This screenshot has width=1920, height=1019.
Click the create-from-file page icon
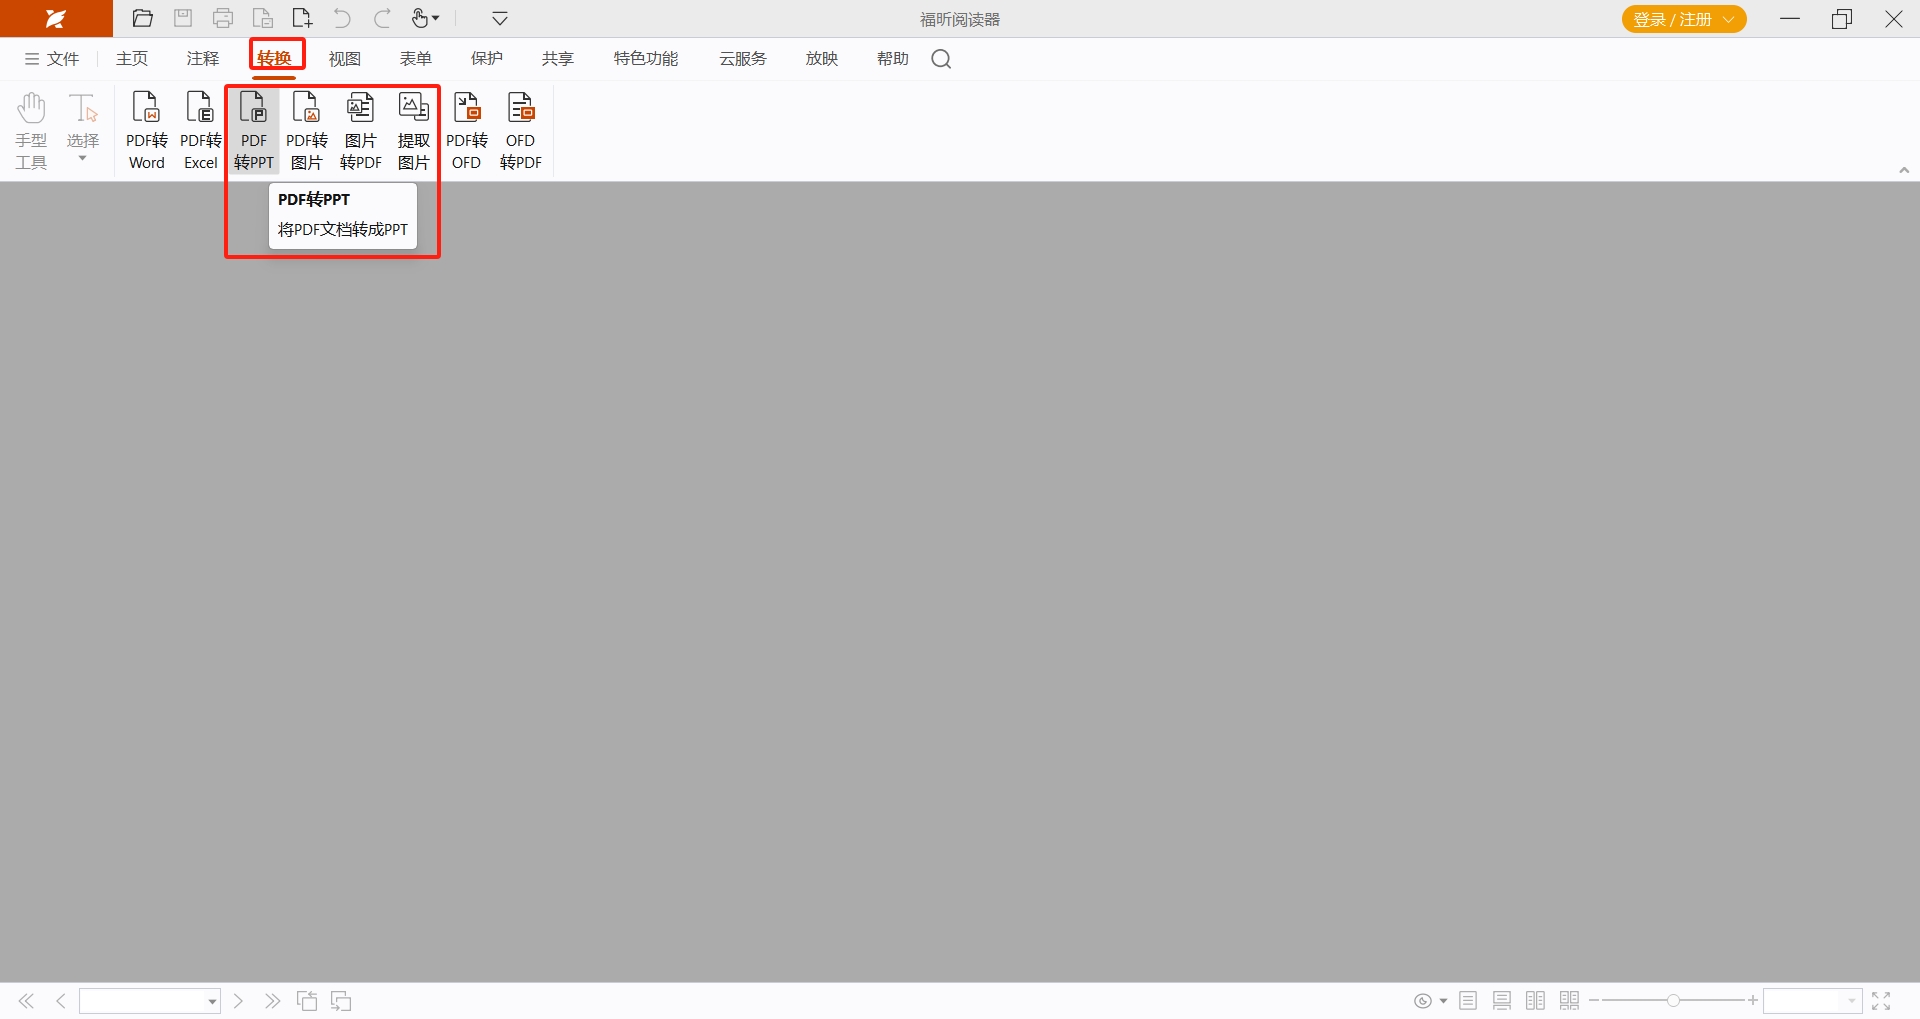pyautogui.click(x=263, y=19)
